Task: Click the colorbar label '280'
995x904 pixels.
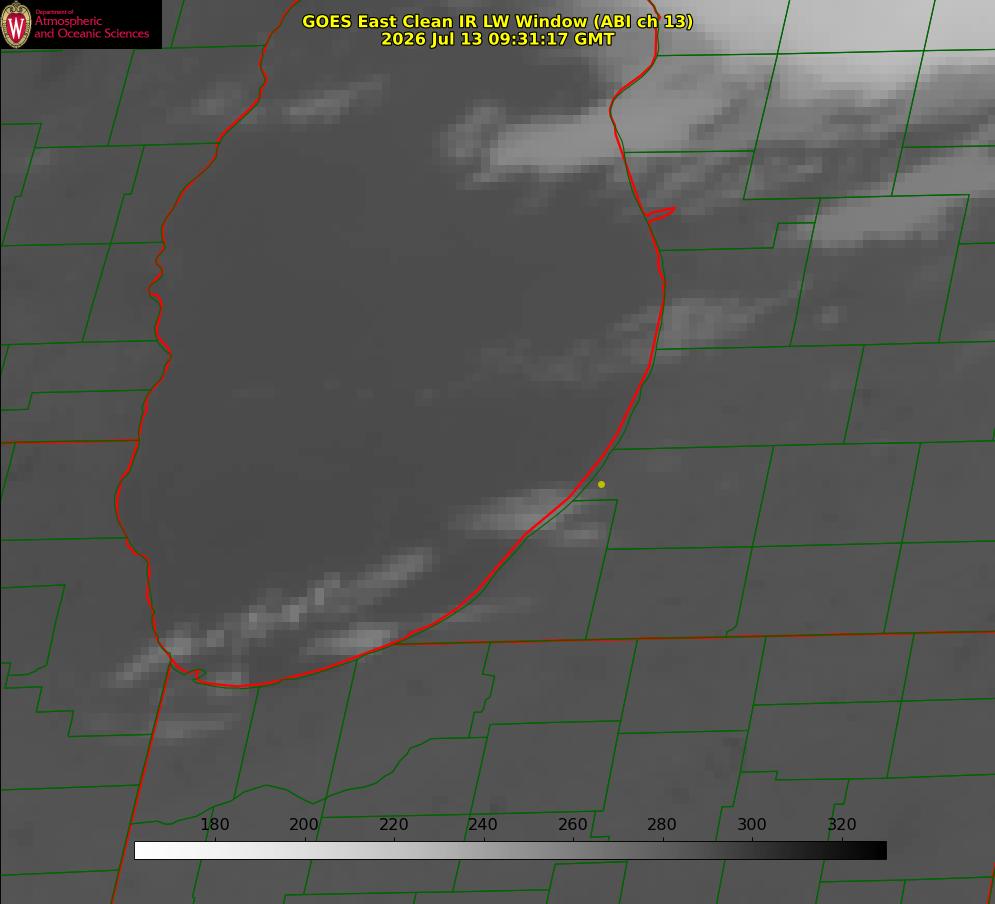Action: [662, 825]
